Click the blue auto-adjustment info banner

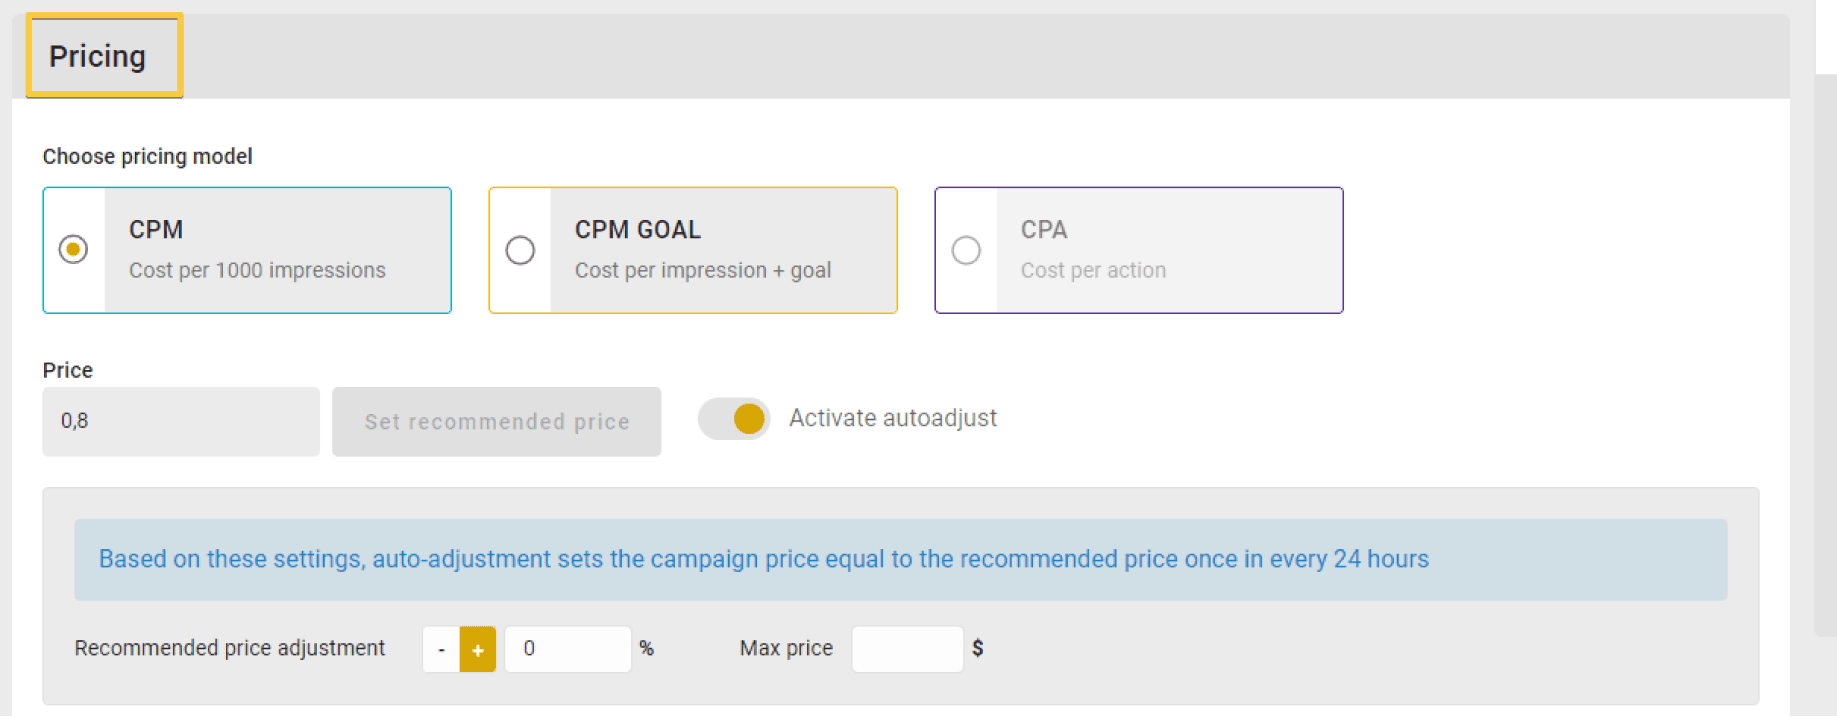(x=900, y=559)
